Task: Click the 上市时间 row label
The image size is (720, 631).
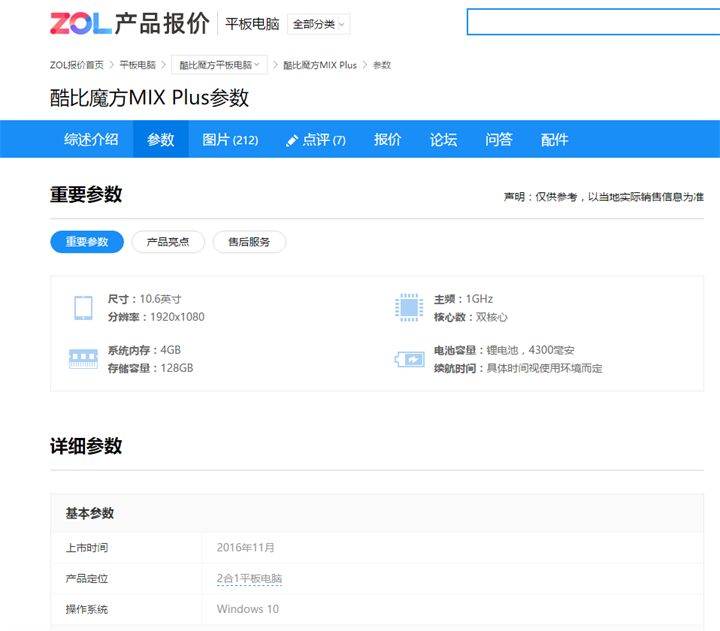Action: pos(87,547)
